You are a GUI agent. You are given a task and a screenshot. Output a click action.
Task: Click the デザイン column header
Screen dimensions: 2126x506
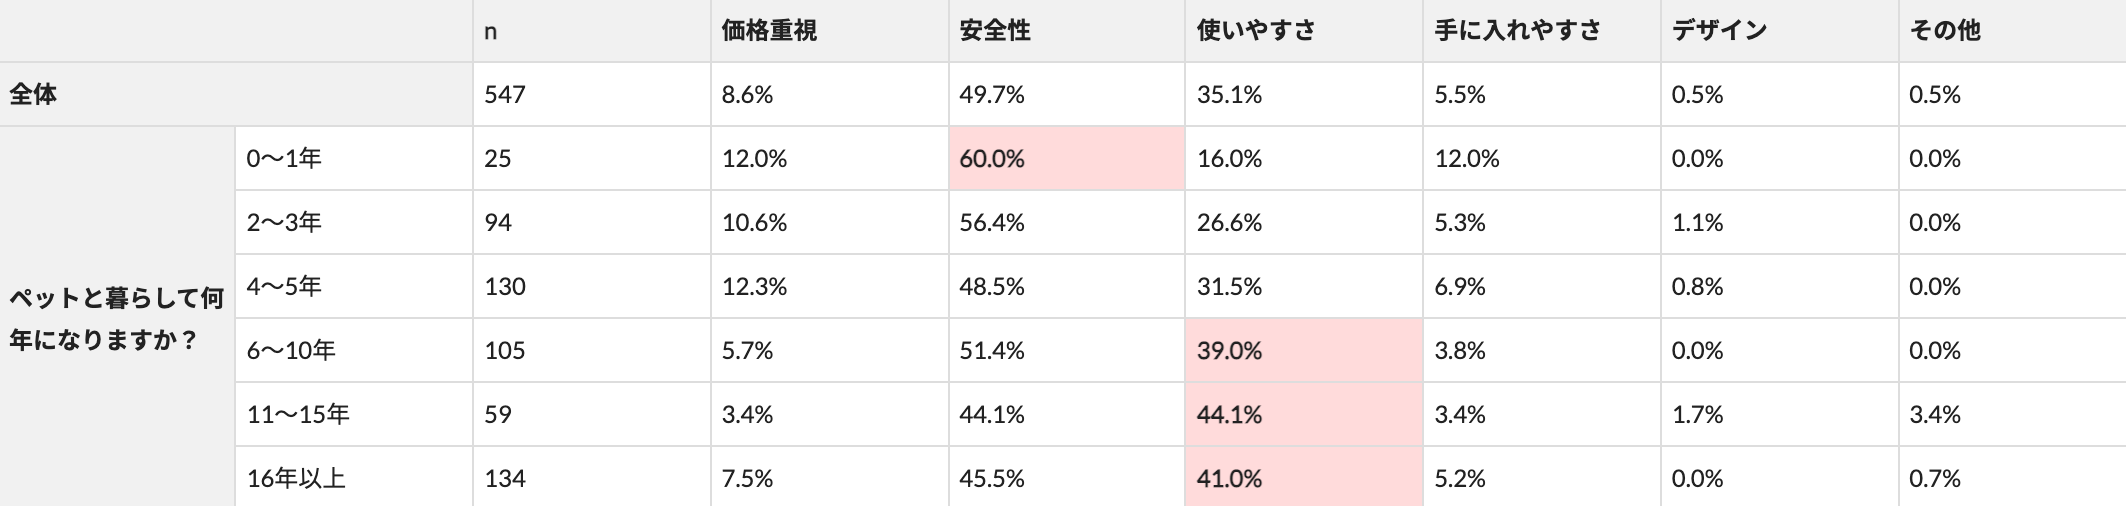tap(1719, 31)
